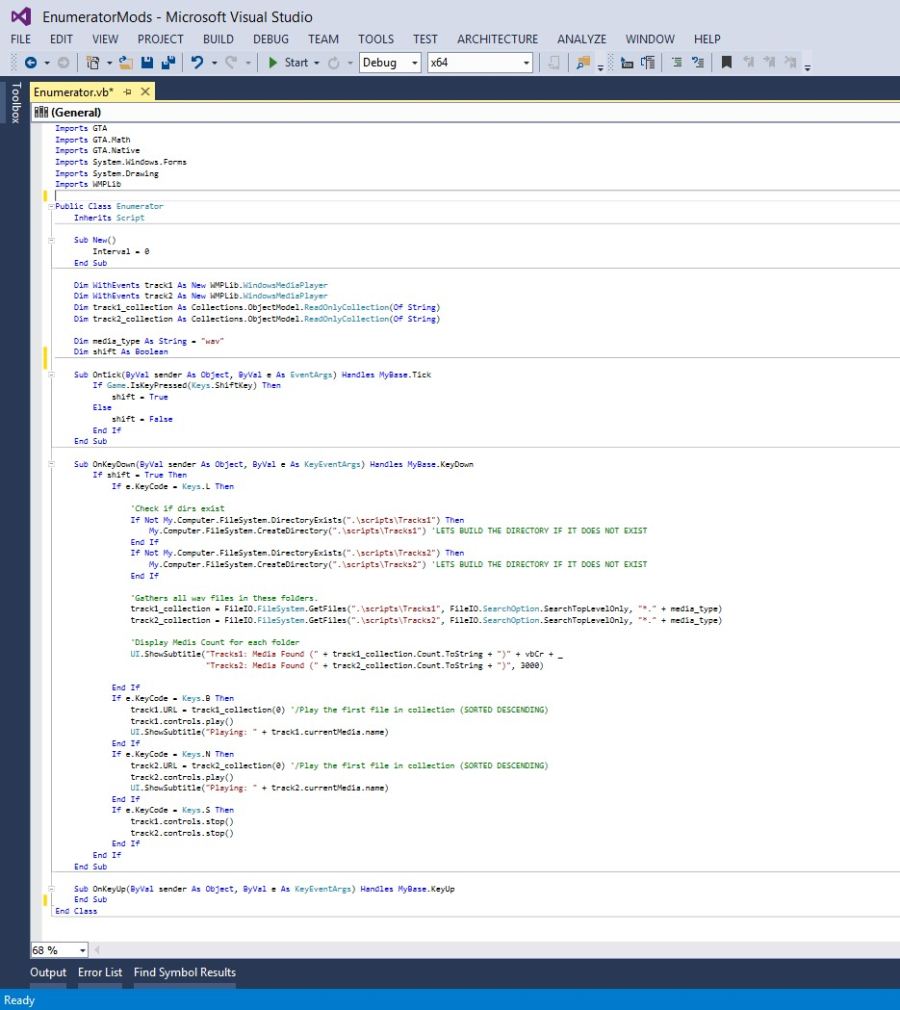Open the ARCHITECTURE menu
The width and height of the screenshot is (900, 1010).
coord(497,39)
